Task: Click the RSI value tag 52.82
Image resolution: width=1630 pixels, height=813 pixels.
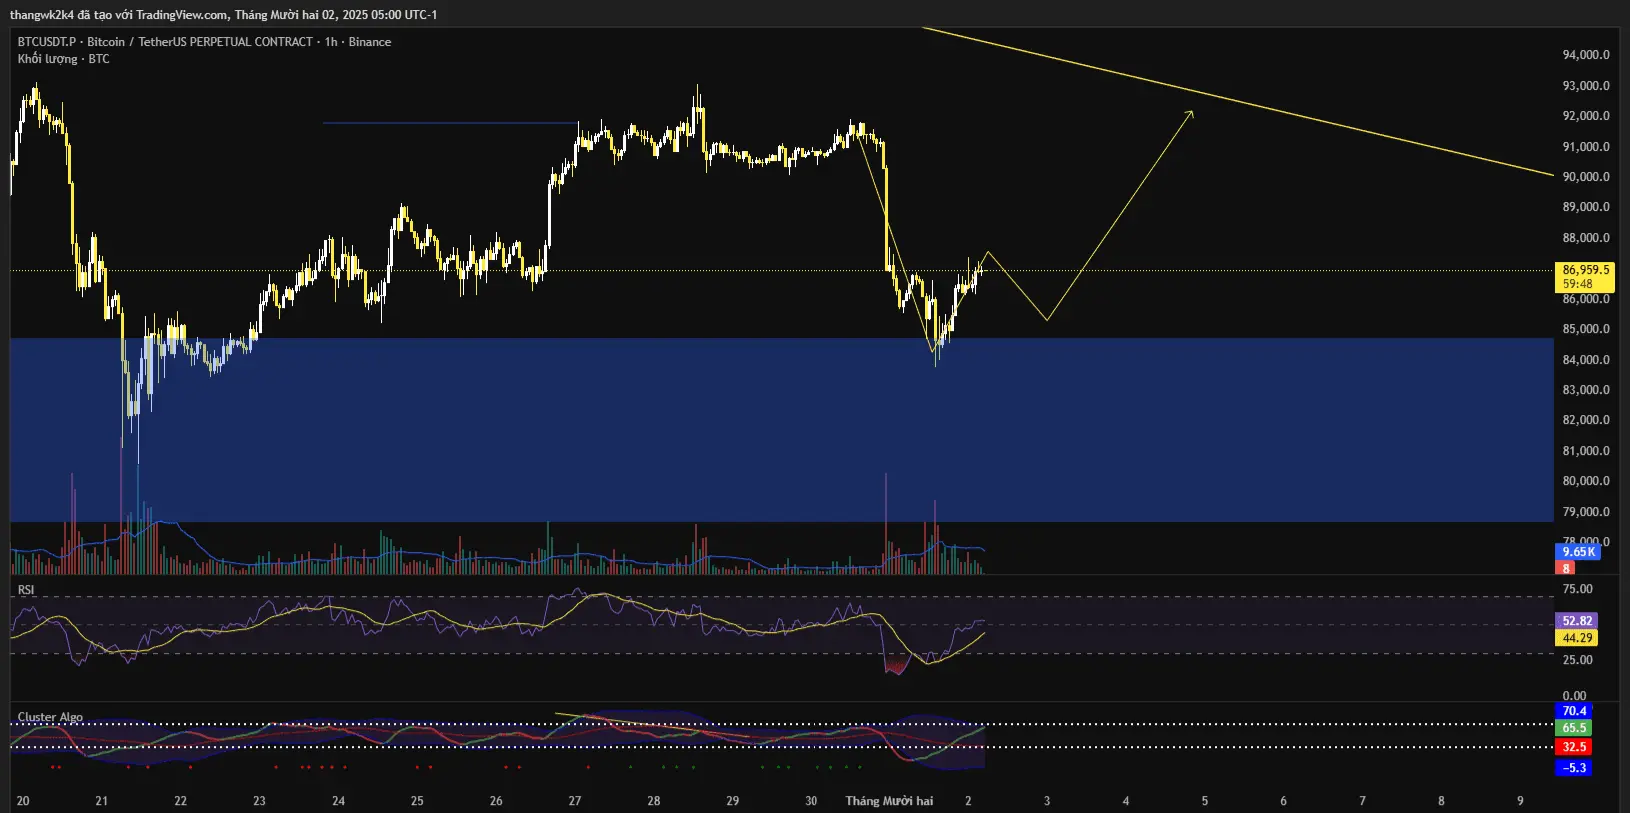Action: pos(1577,621)
